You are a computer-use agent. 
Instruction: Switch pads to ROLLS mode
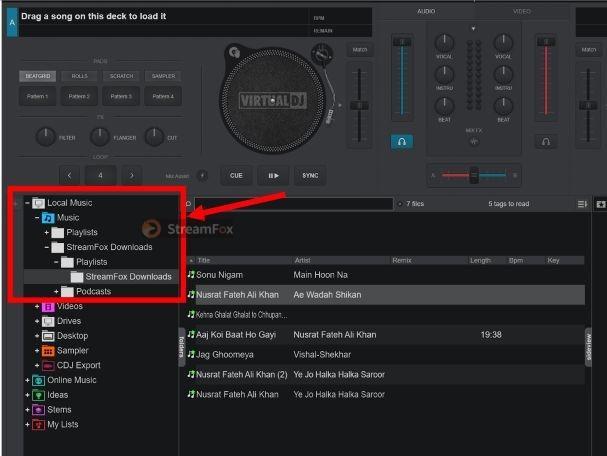[x=79, y=76]
